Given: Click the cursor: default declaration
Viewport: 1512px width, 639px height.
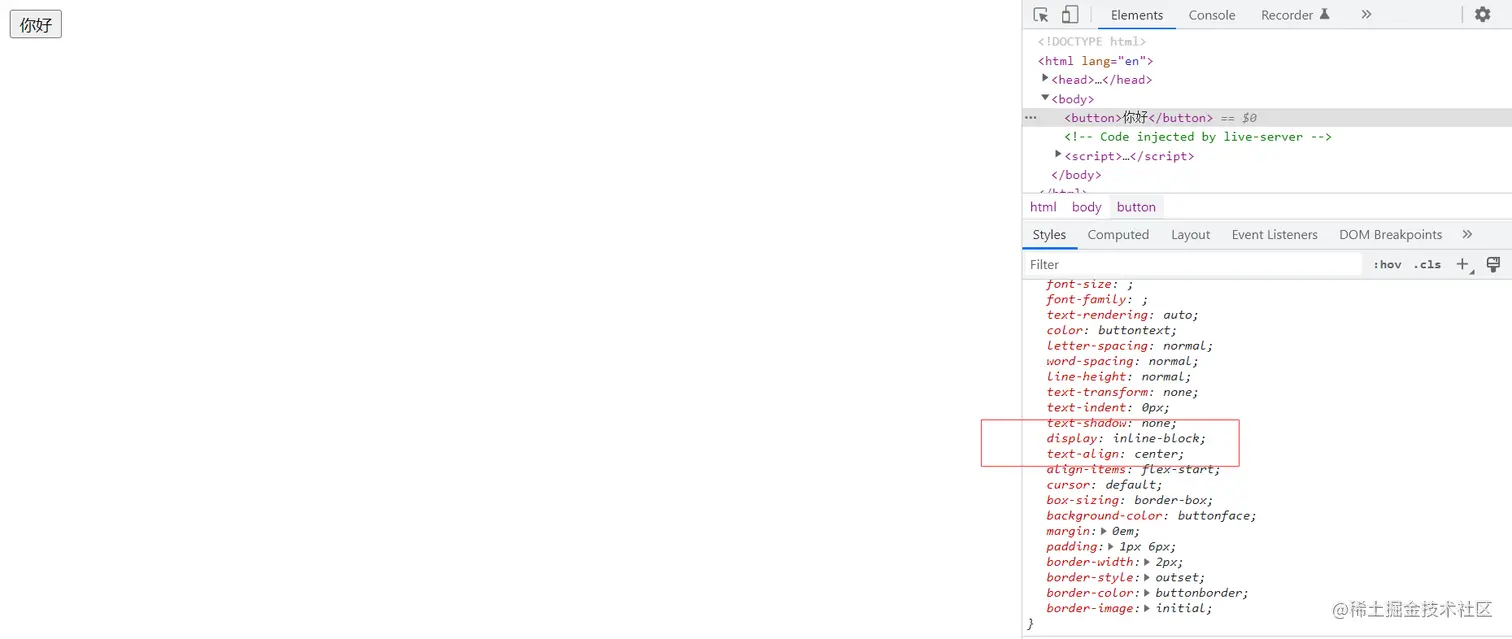Looking at the screenshot, I should [1104, 485].
